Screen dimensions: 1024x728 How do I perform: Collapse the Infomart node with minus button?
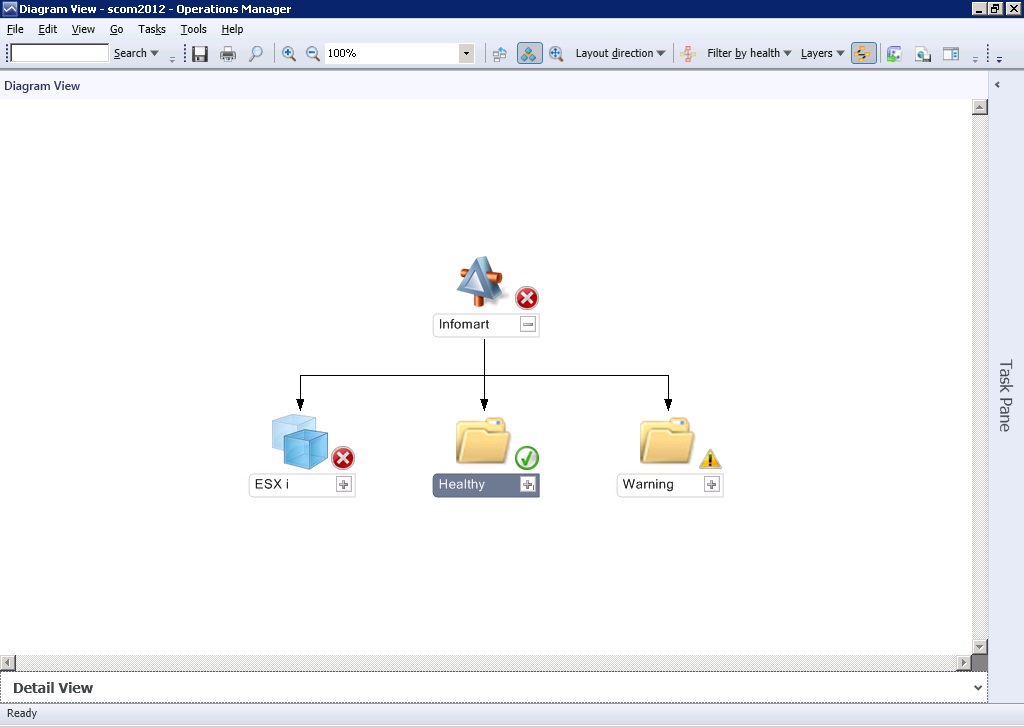pos(528,324)
